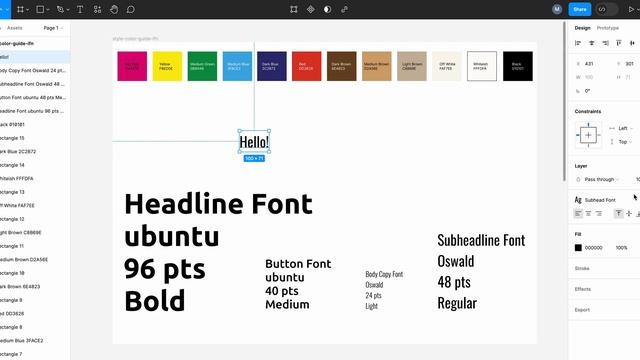
Task: Click the user avatar M
Action: coord(557,9)
